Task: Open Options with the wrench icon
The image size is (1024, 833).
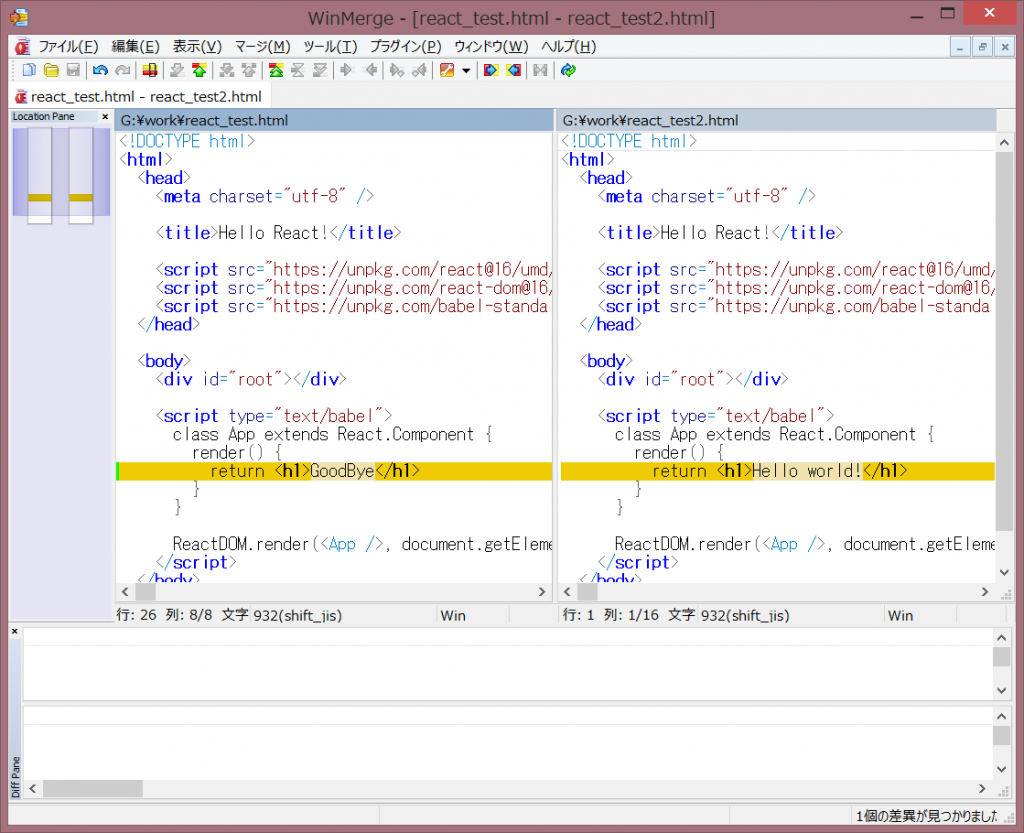Action: [x=447, y=70]
